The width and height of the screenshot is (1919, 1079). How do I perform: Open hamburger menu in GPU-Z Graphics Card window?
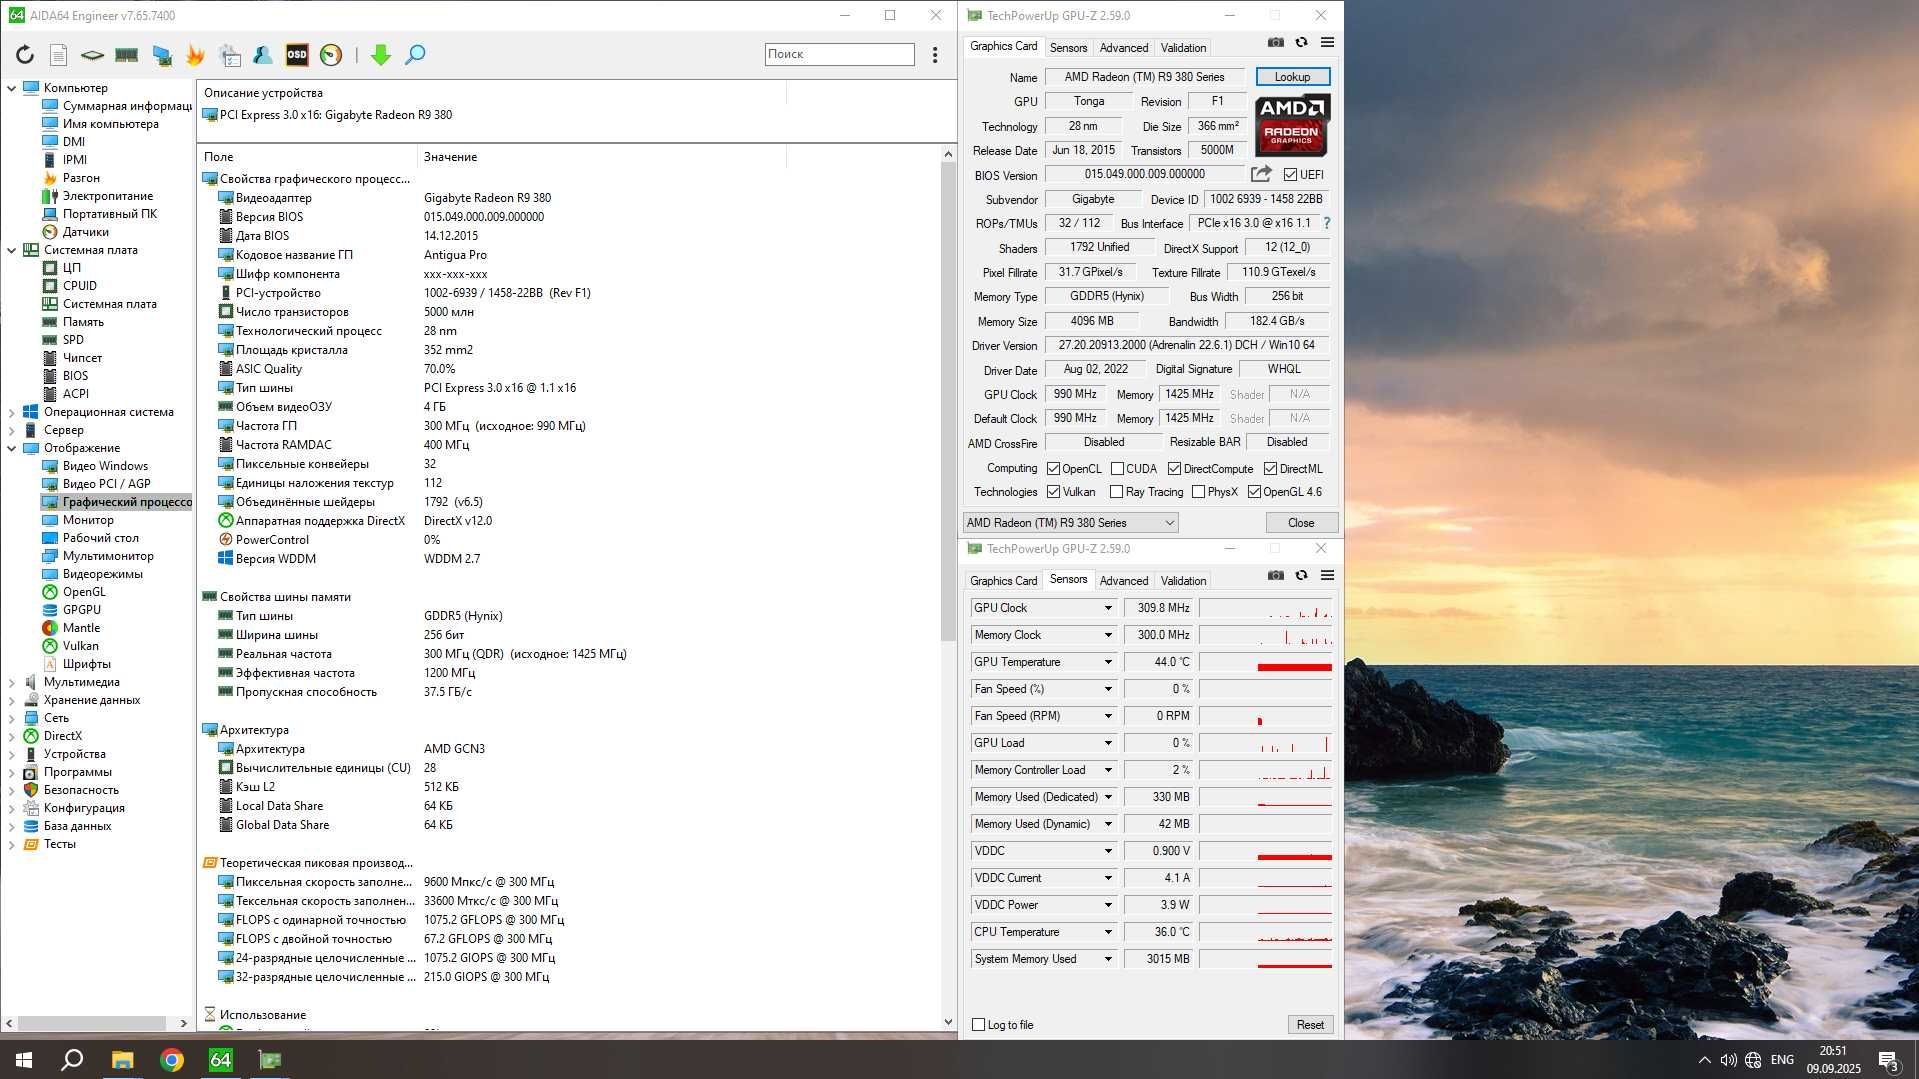pyautogui.click(x=1327, y=42)
